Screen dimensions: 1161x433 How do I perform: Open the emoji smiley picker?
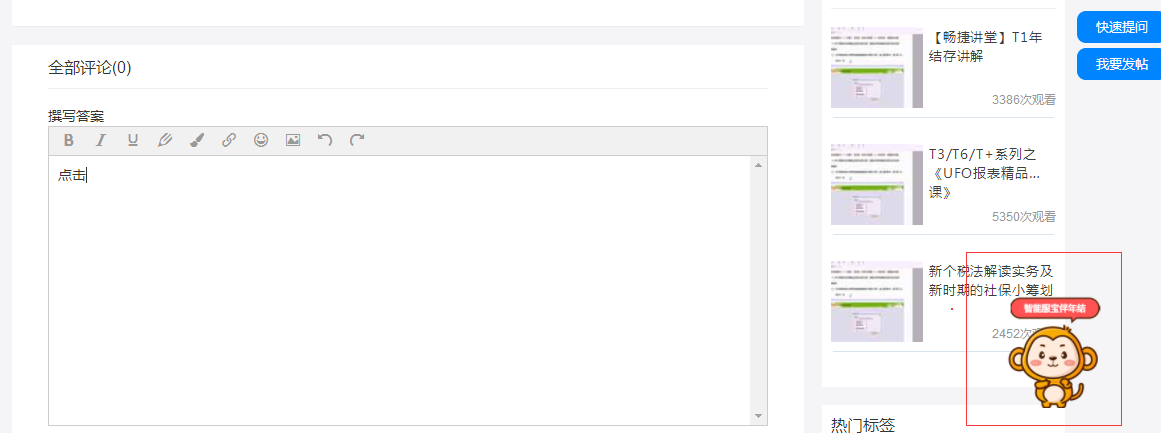pyautogui.click(x=261, y=140)
